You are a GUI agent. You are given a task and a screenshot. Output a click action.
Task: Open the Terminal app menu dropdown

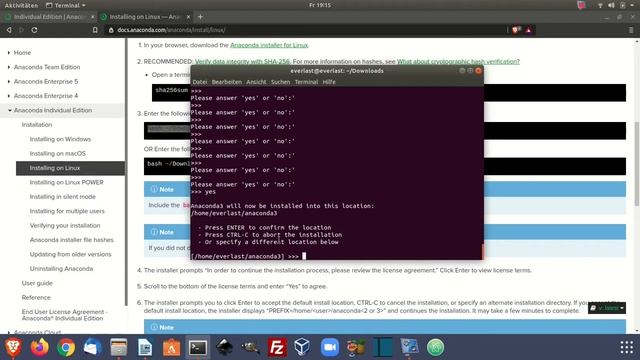66,5
